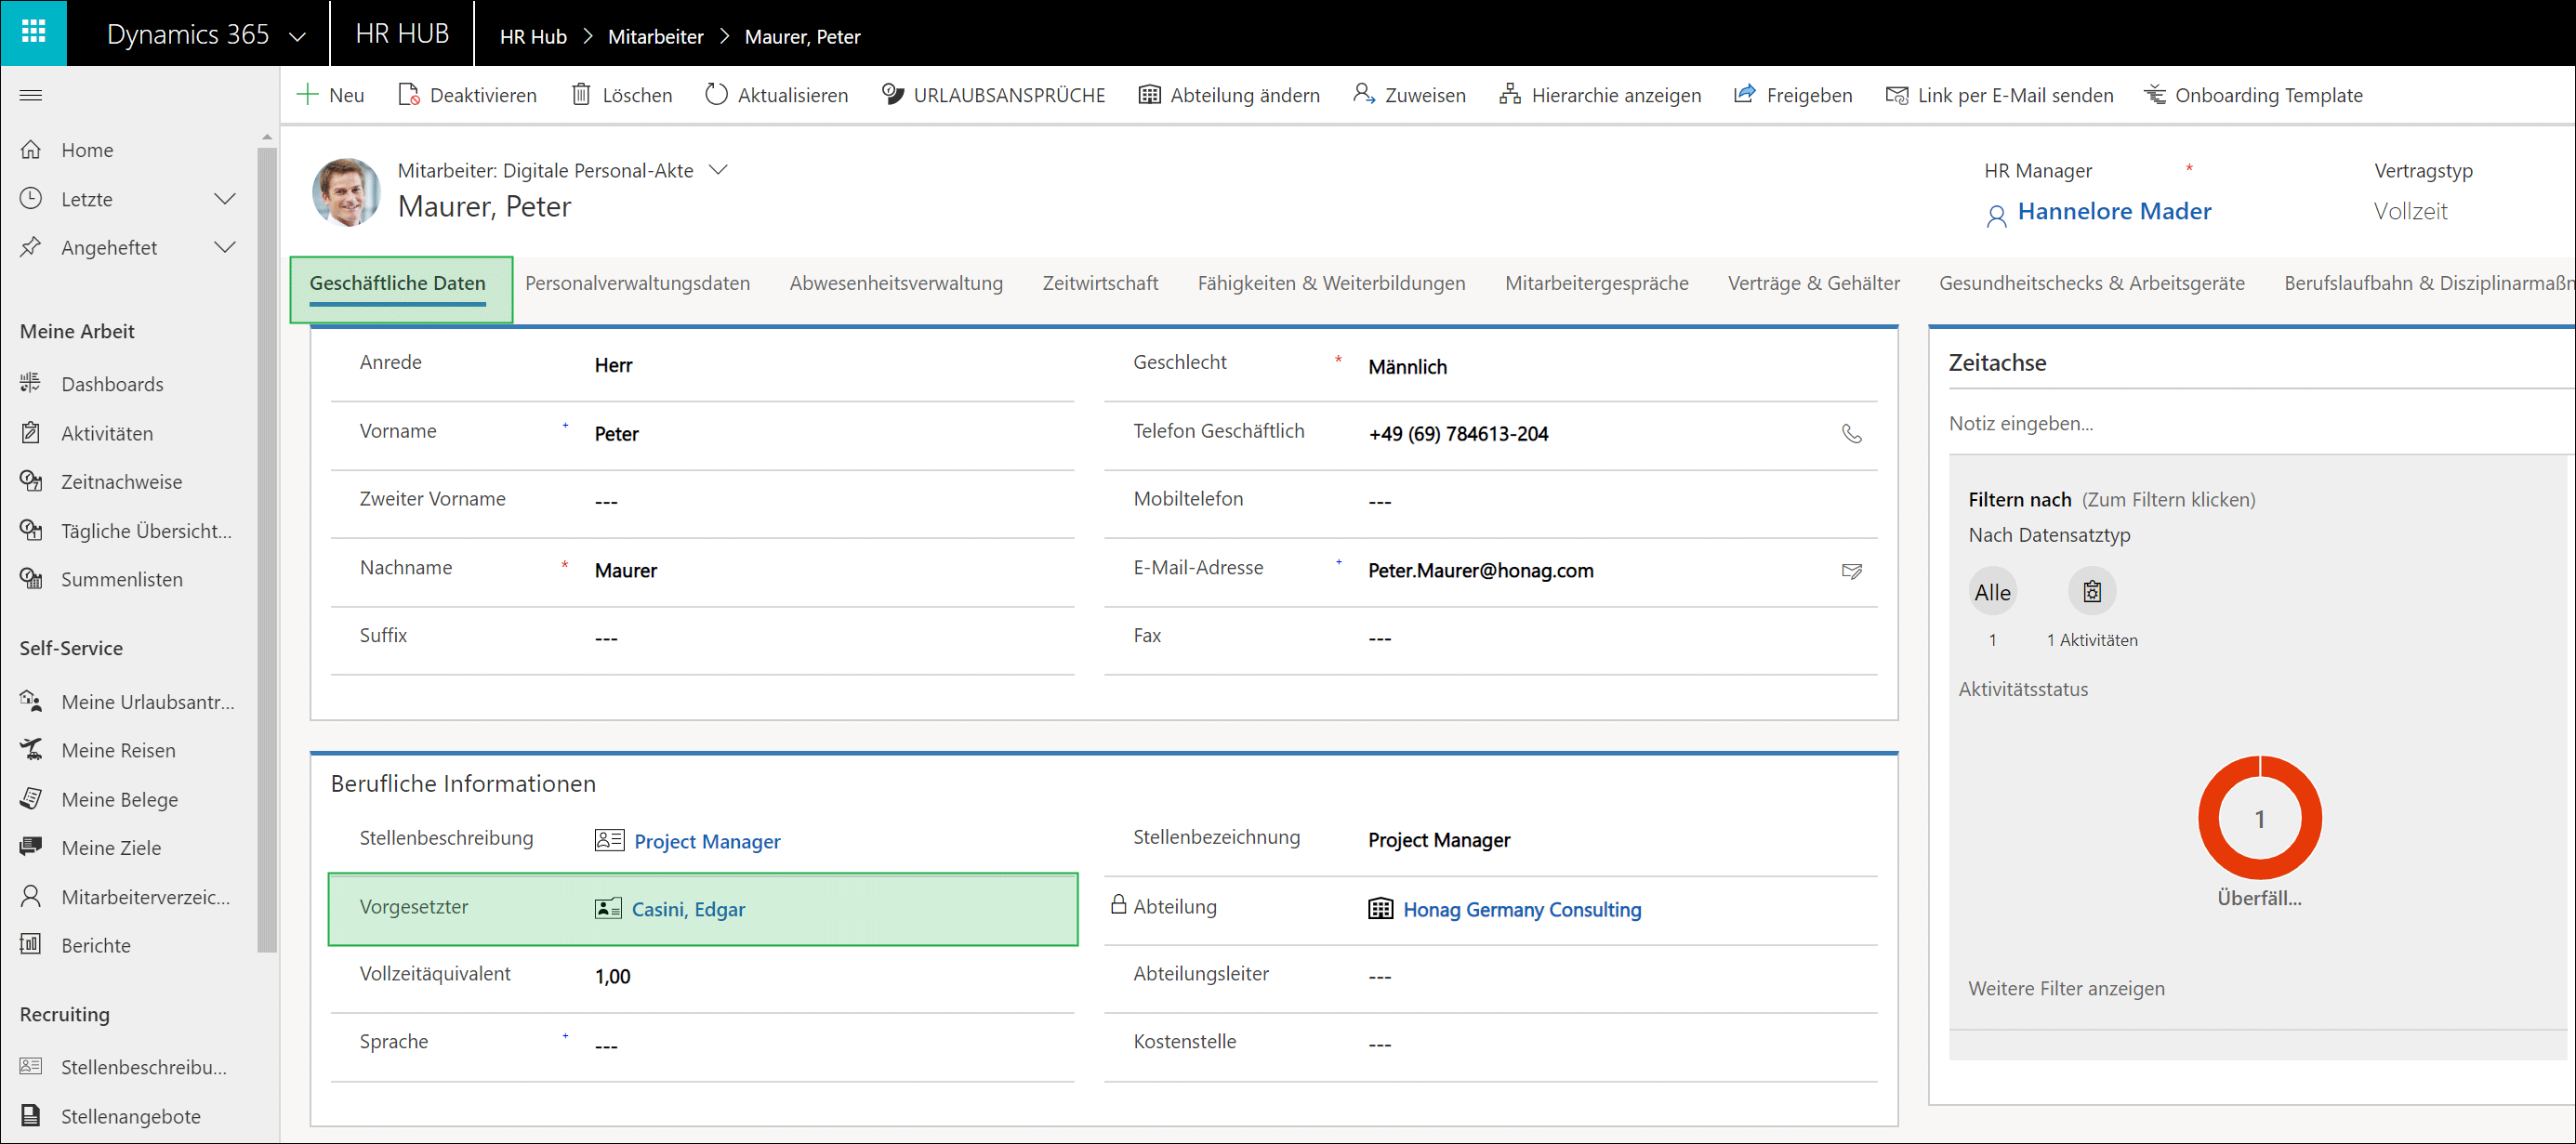This screenshot has width=2576, height=1144.
Task: Click the send email icon beside E-Mail-Adresse
Action: pos(1851,571)
